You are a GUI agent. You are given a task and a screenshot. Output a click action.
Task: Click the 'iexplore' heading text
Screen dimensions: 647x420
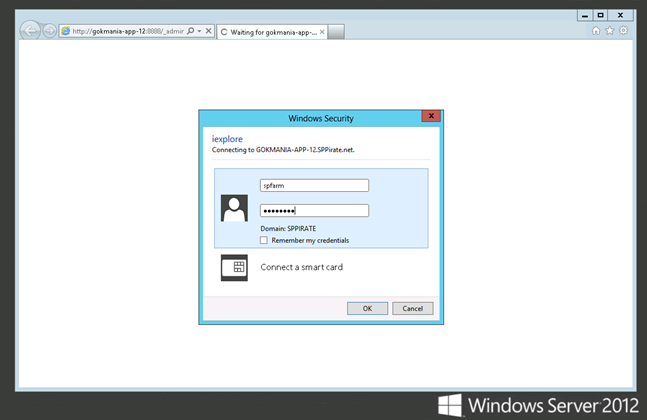(x=227, y=139)
